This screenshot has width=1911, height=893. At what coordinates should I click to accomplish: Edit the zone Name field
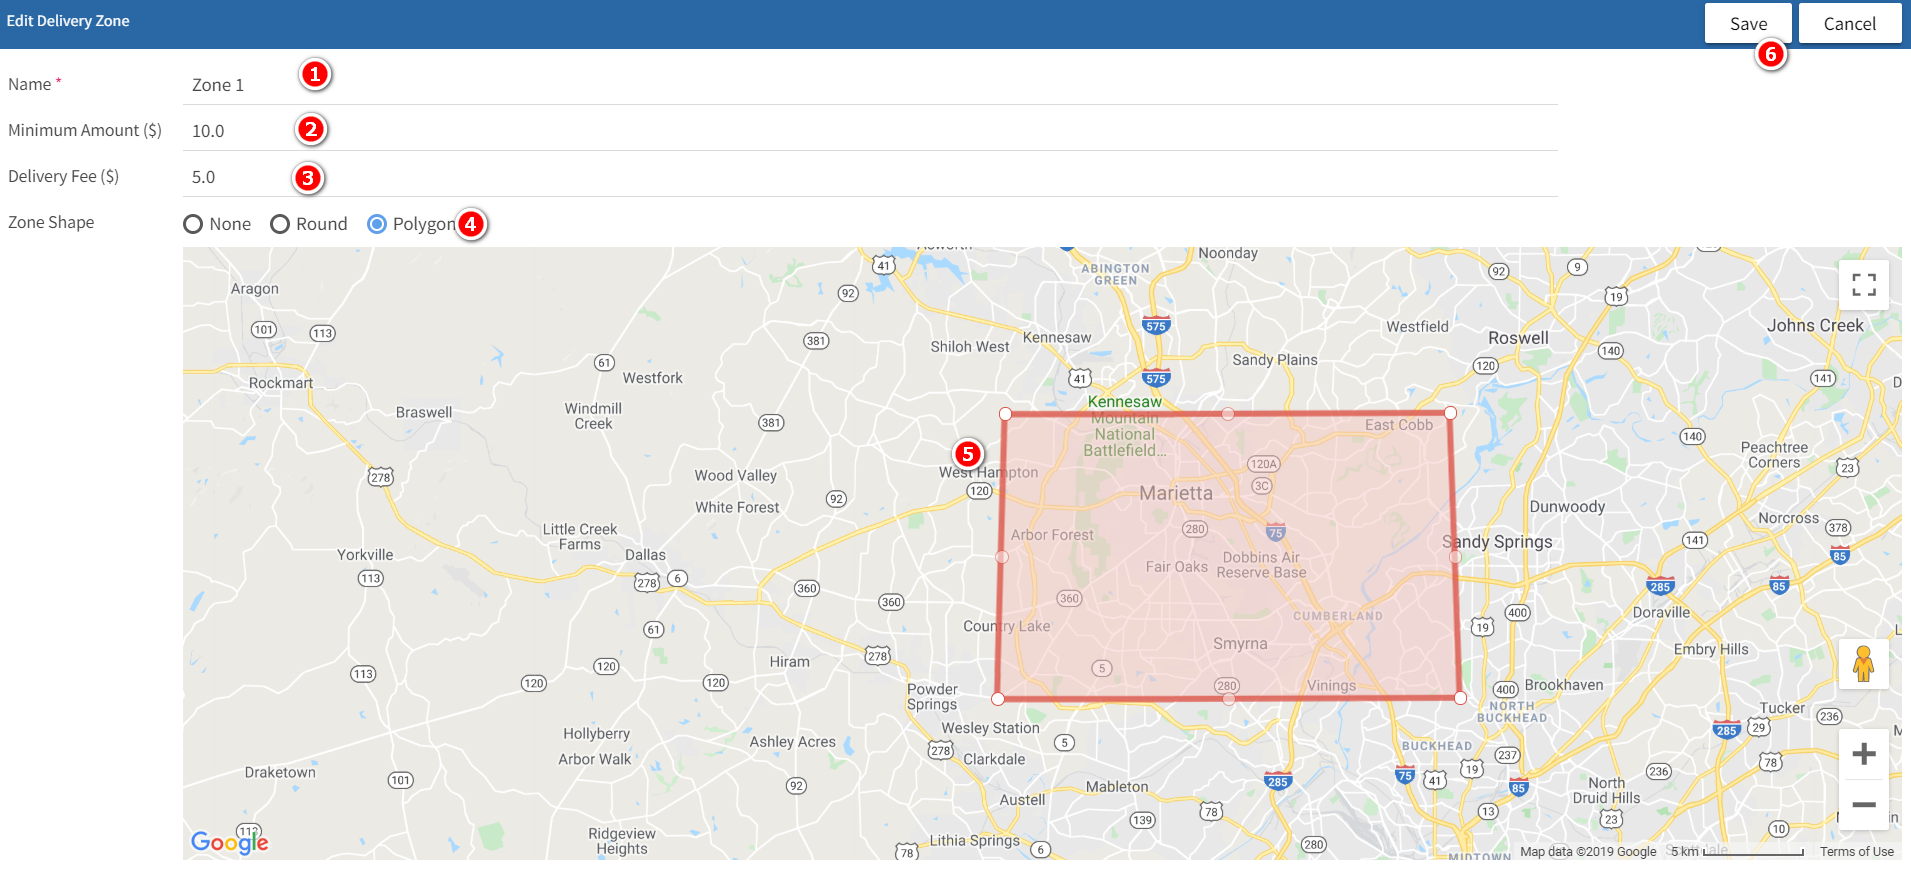(870, 85)
